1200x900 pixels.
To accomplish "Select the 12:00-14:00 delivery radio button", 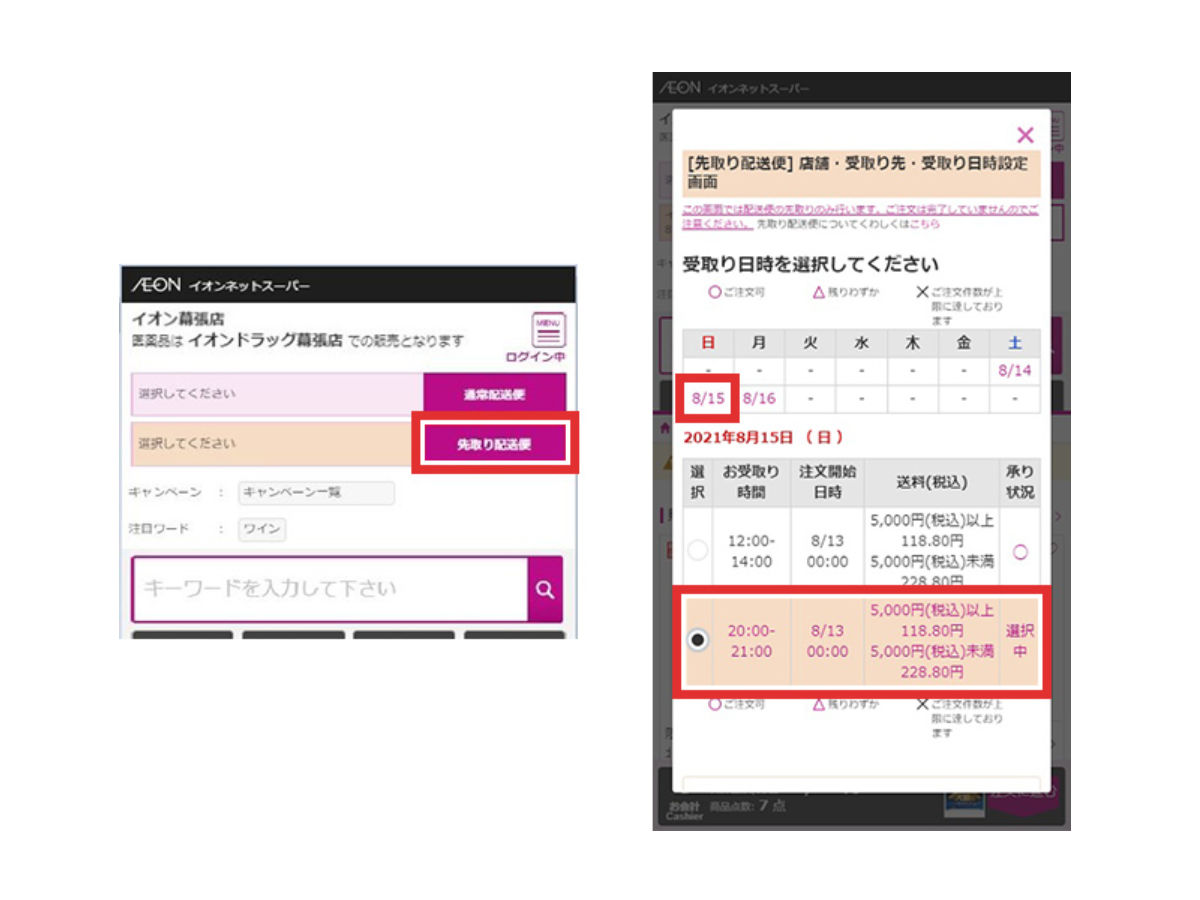I will click(x=698, y=550).
